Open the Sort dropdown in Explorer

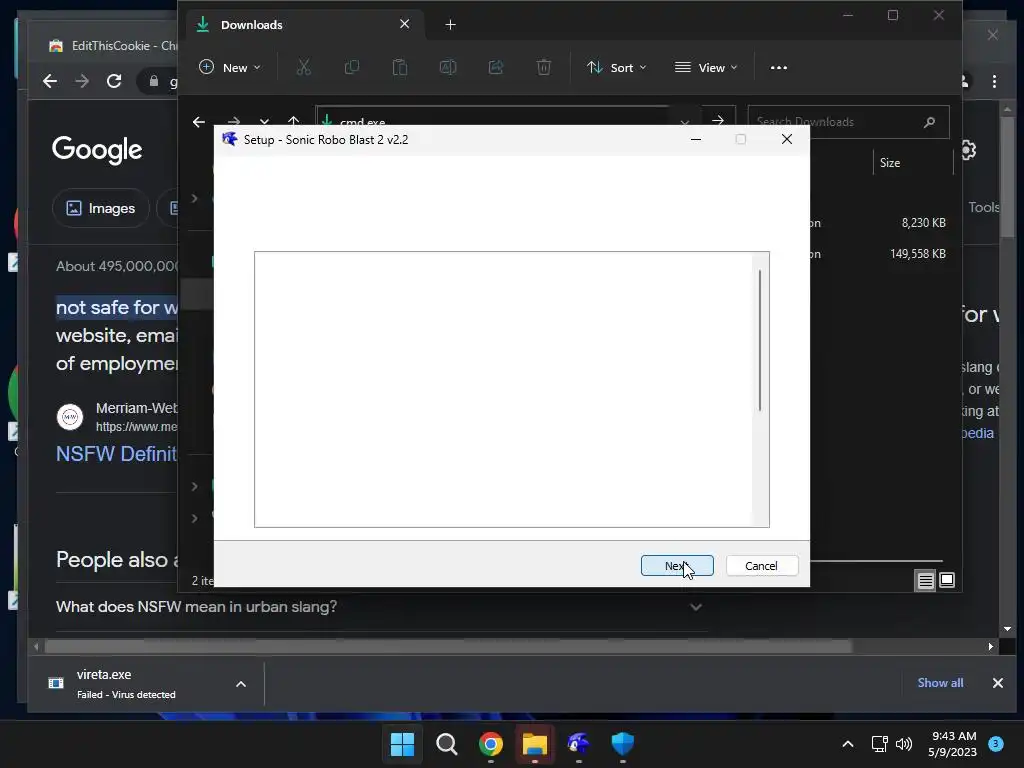tap(616, 67)
